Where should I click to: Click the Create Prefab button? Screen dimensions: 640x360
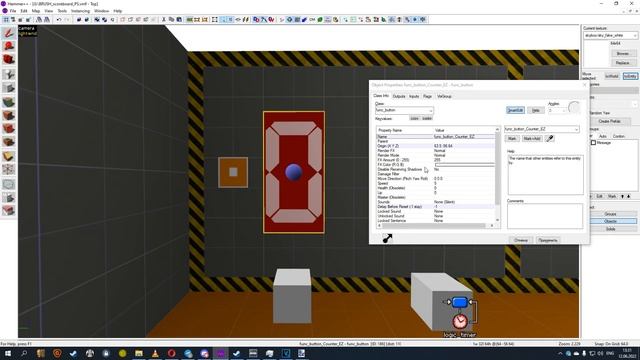pyautogui.click(x=609, y=121)
